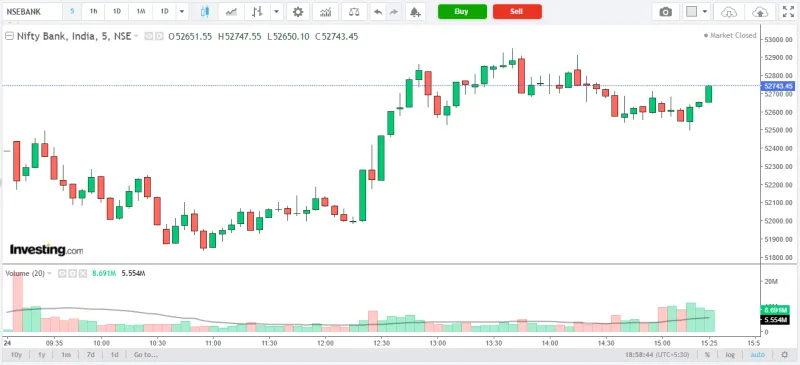This screenshot has height=365, width=800.
Task: Set range to 10y
Action: (x=16, y=354)
